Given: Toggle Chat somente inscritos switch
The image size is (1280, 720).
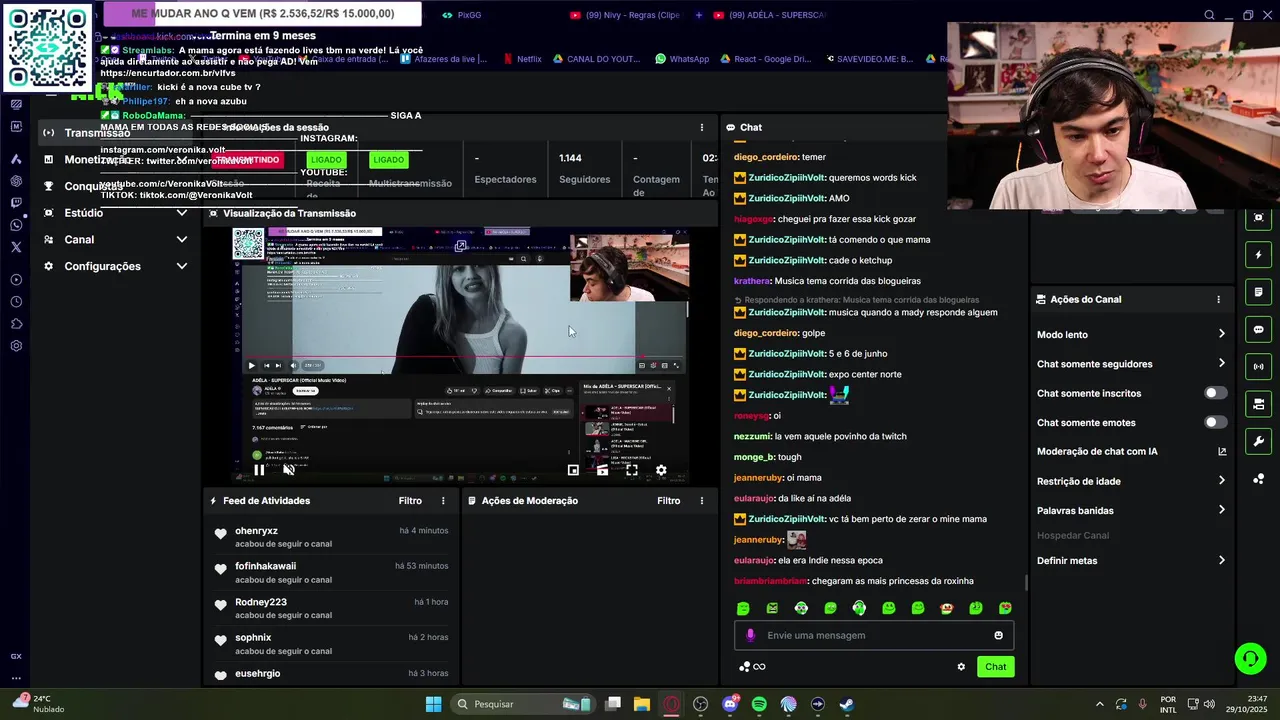Looking at the screenshot, I should pos(1215,393).
